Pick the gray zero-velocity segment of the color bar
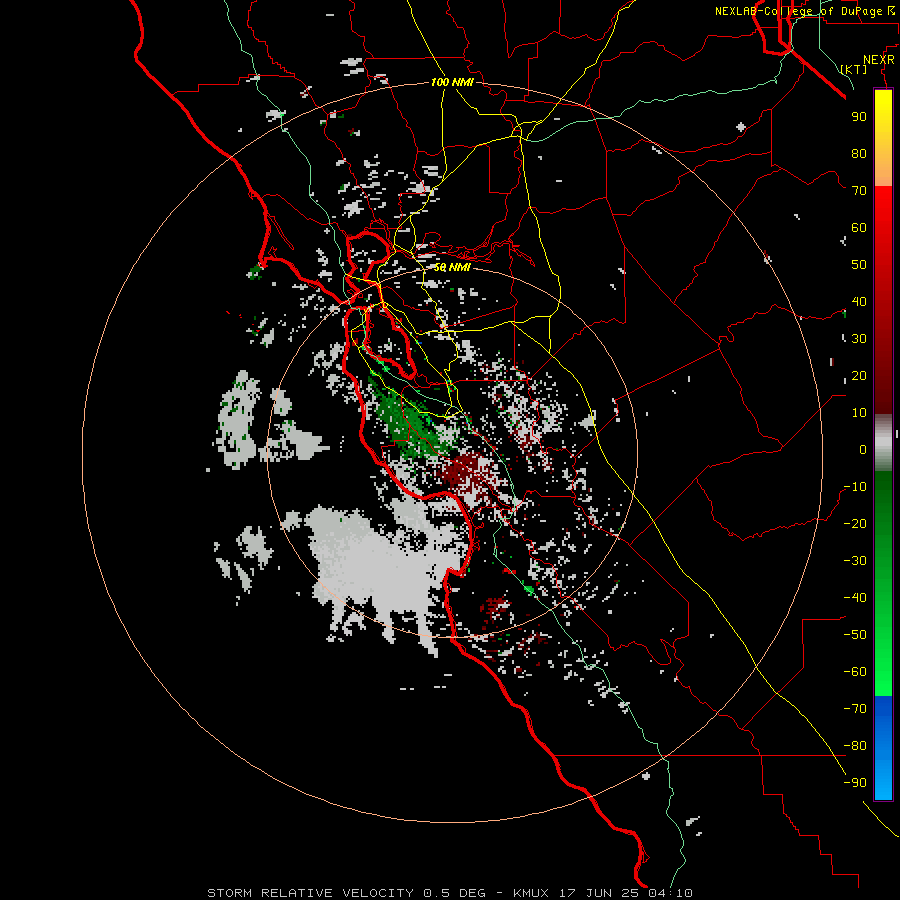The height and width of the screenshot is (900, 900). pyautogui.click(x=883, y=443)
